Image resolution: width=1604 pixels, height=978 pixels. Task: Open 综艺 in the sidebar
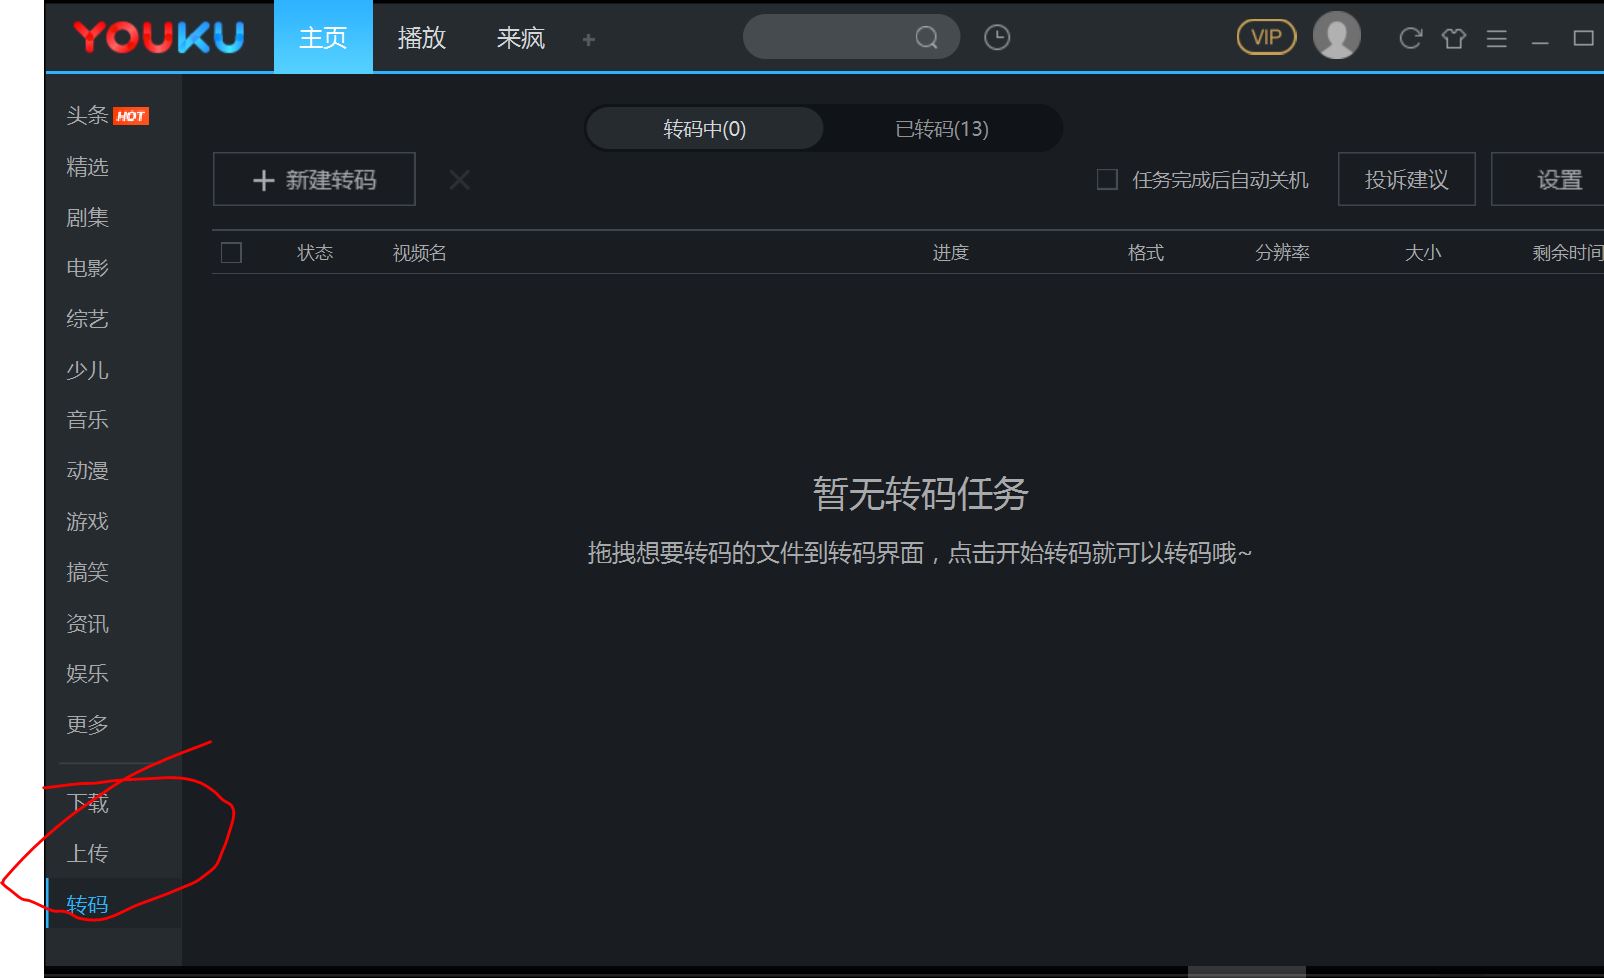tap(87, 318)
